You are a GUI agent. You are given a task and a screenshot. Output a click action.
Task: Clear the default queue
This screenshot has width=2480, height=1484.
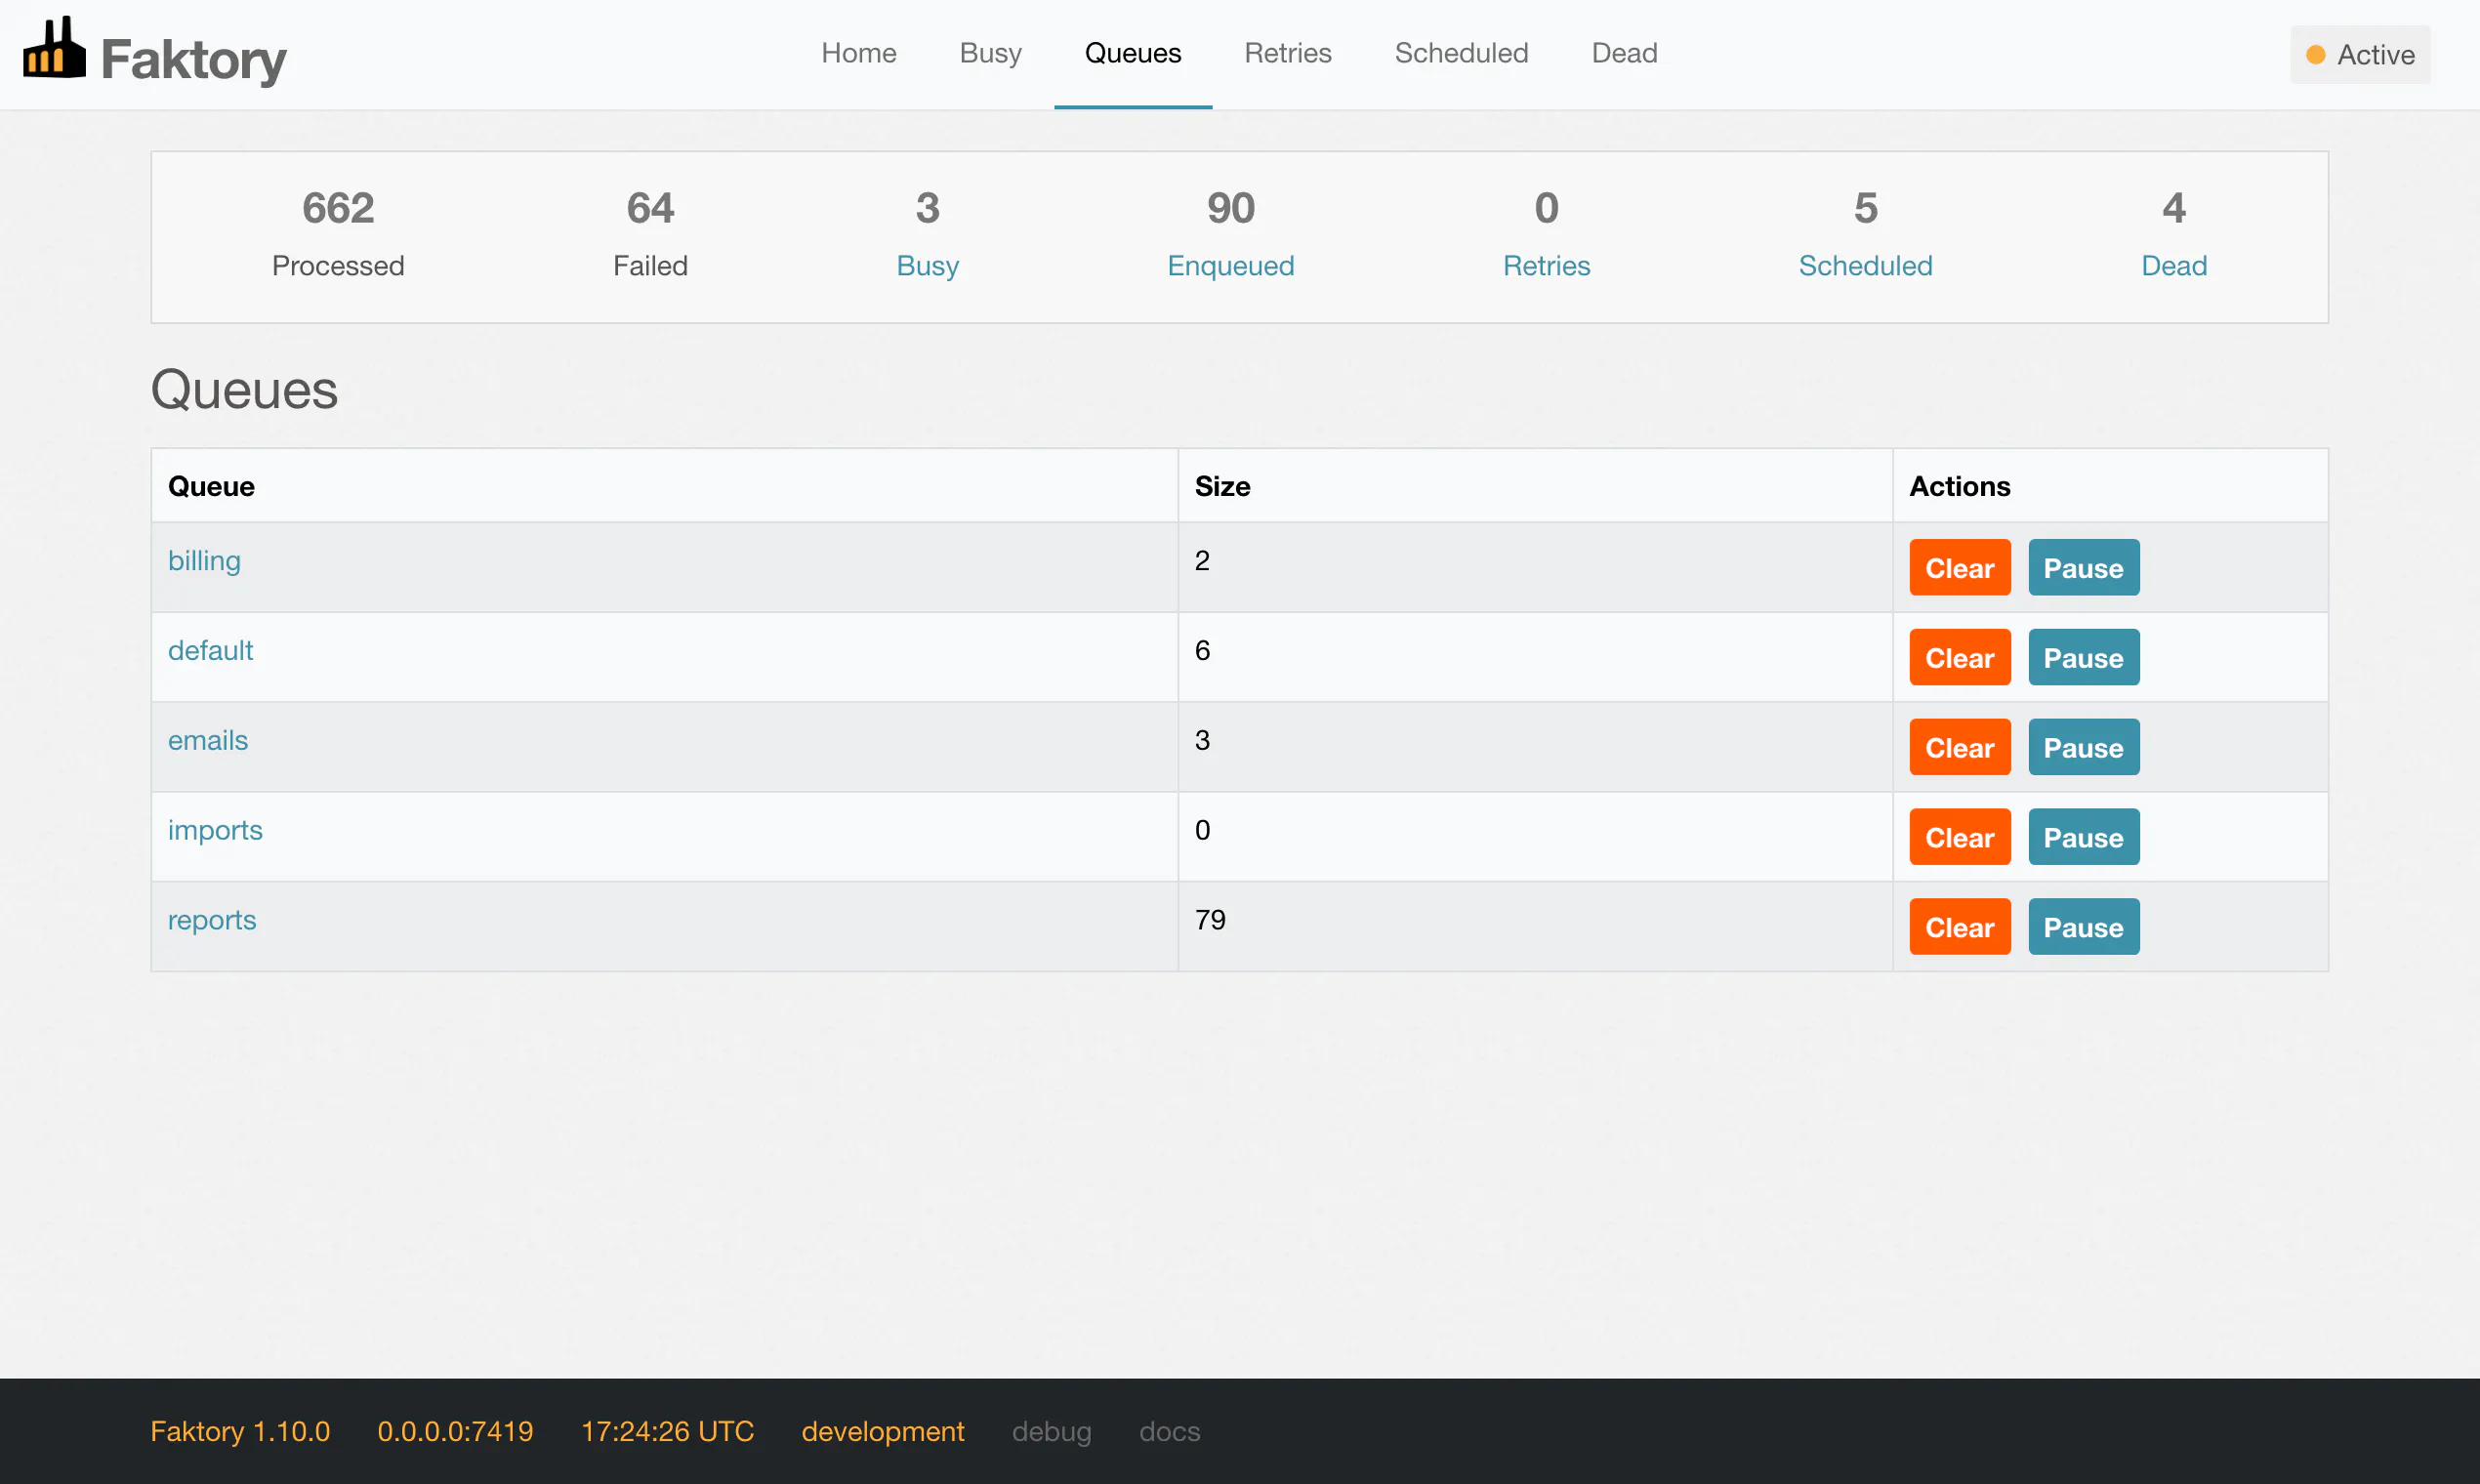(1959, 658)
